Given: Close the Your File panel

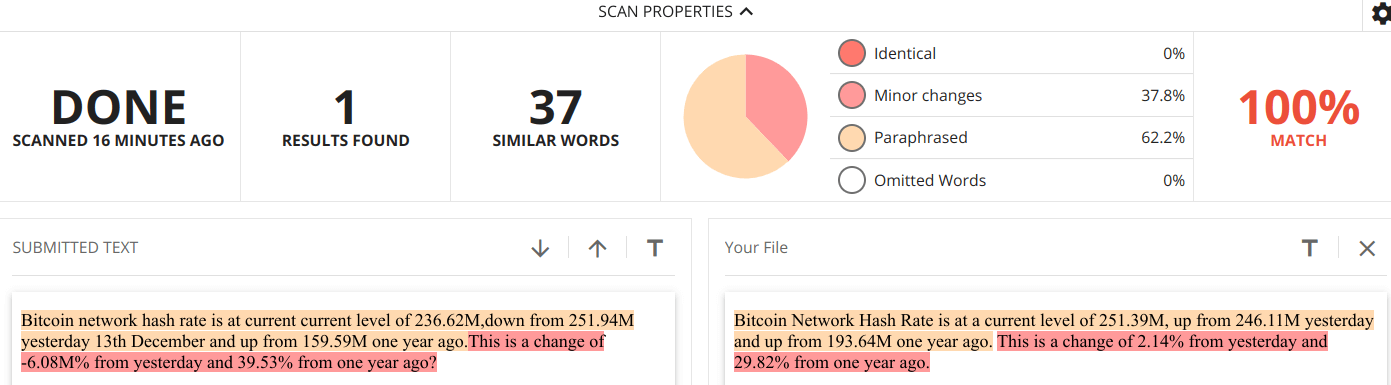Looking at the screenshot, I should coord(1367,248).
